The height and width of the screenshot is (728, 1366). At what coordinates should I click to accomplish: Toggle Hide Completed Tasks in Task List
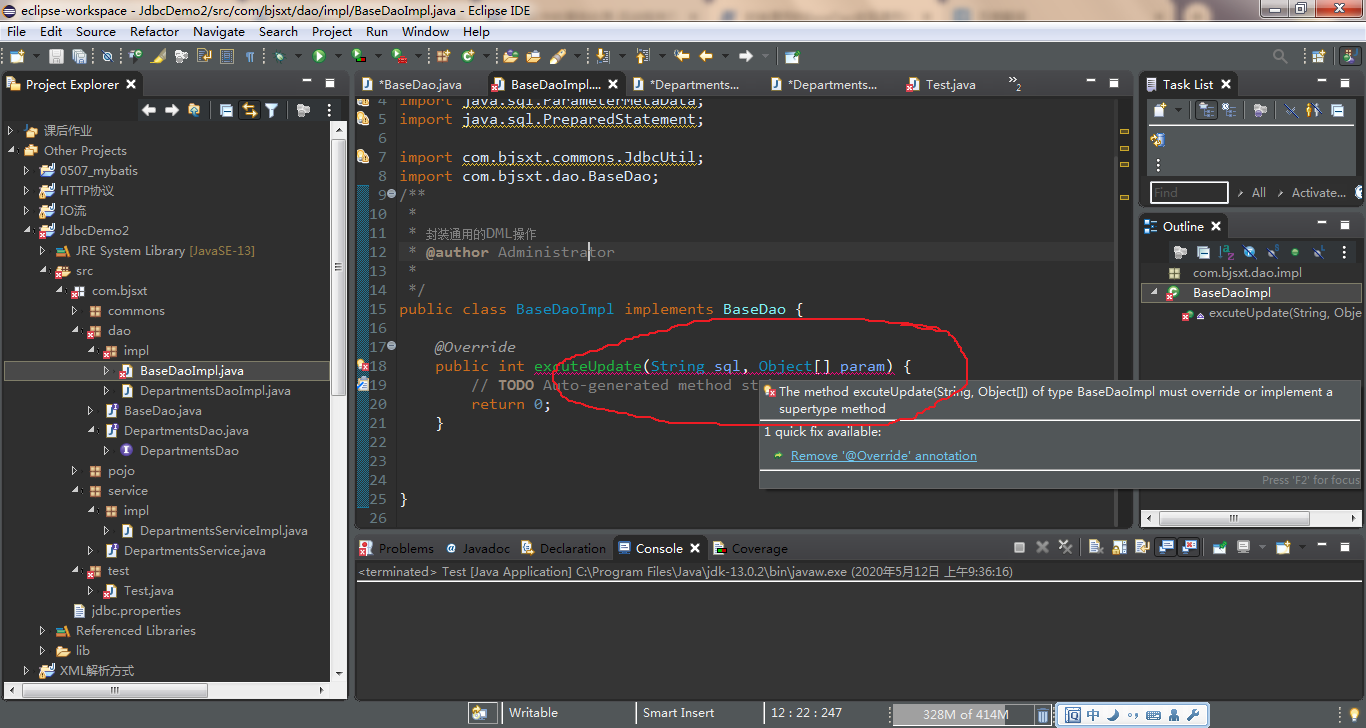1291,110
